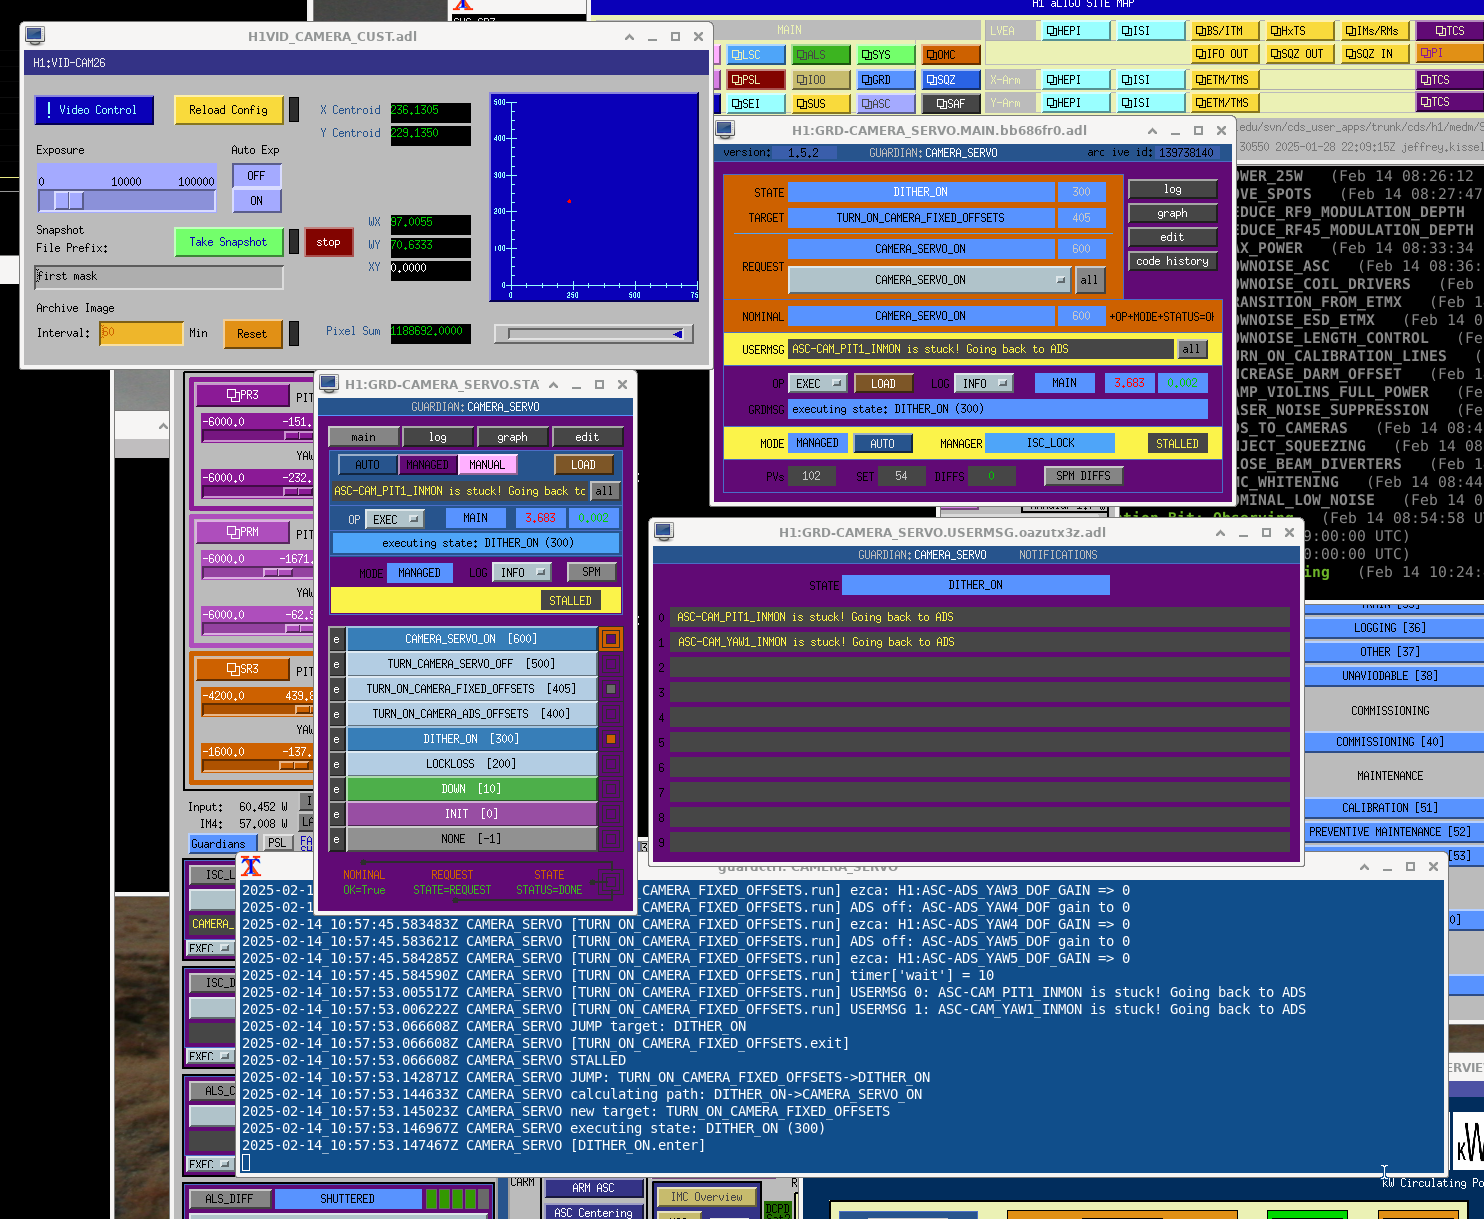Click the CALIBRATION [51] entry
This screenshot has width=1484, height=1219.
click(x=1390, y=808)
